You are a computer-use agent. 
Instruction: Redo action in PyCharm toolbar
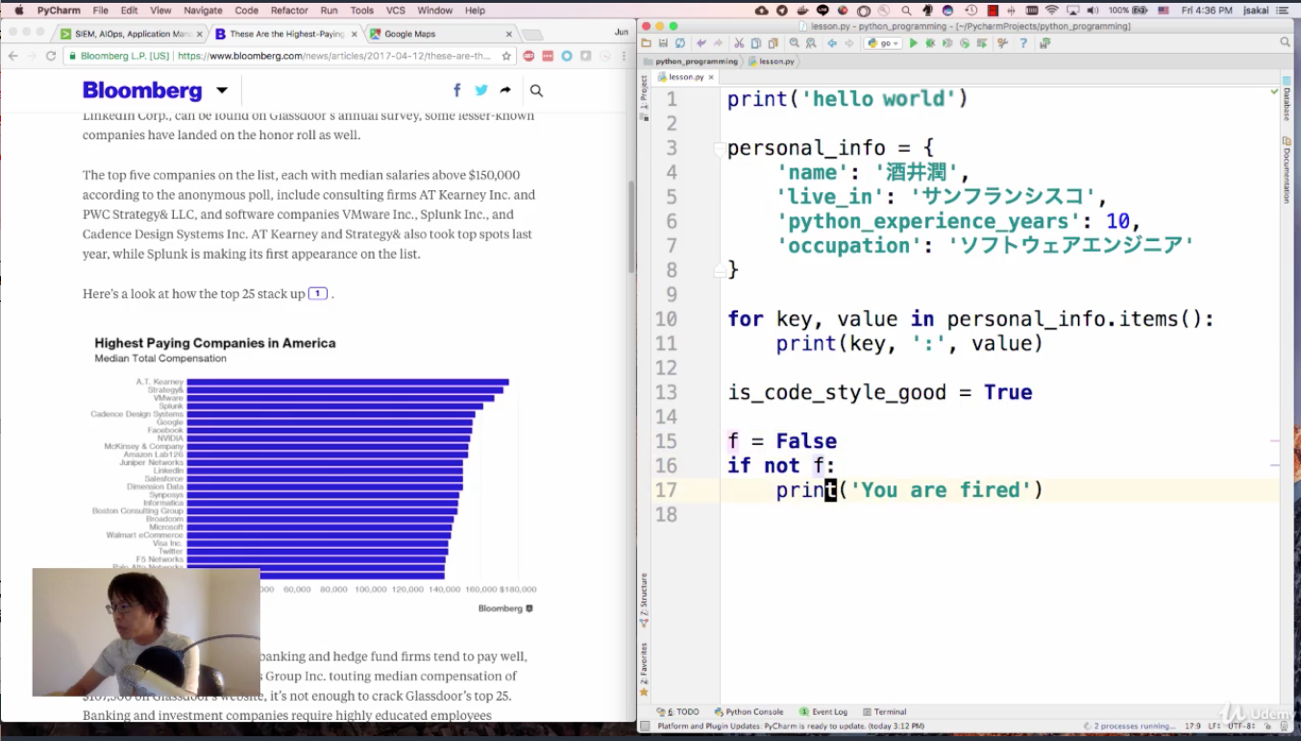pyautogui.click(x=718, y=43)
